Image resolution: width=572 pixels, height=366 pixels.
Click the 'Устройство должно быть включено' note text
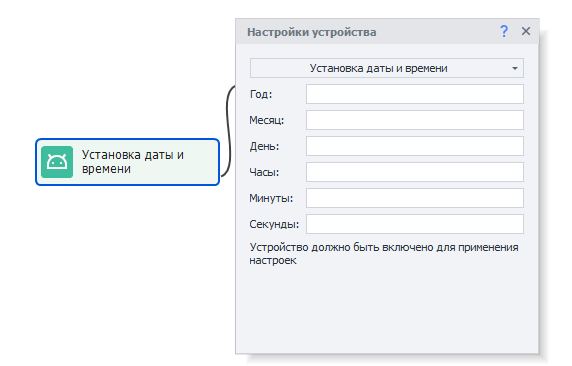coord(384,254)
